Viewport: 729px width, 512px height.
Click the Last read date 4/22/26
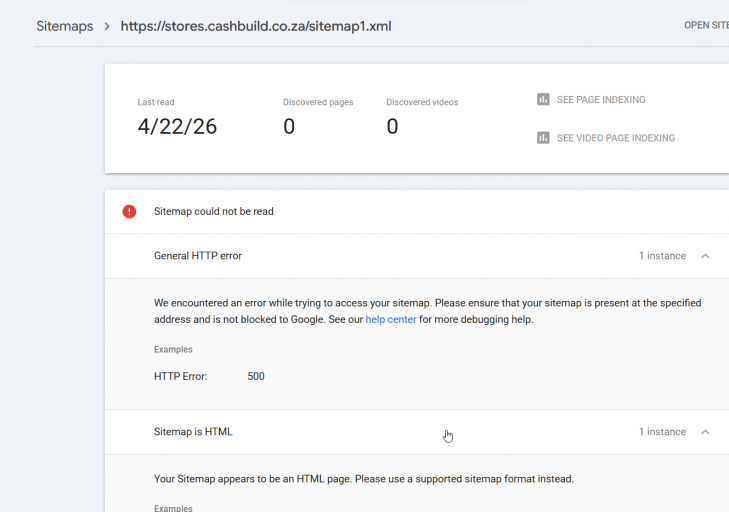tap(177, 126)
